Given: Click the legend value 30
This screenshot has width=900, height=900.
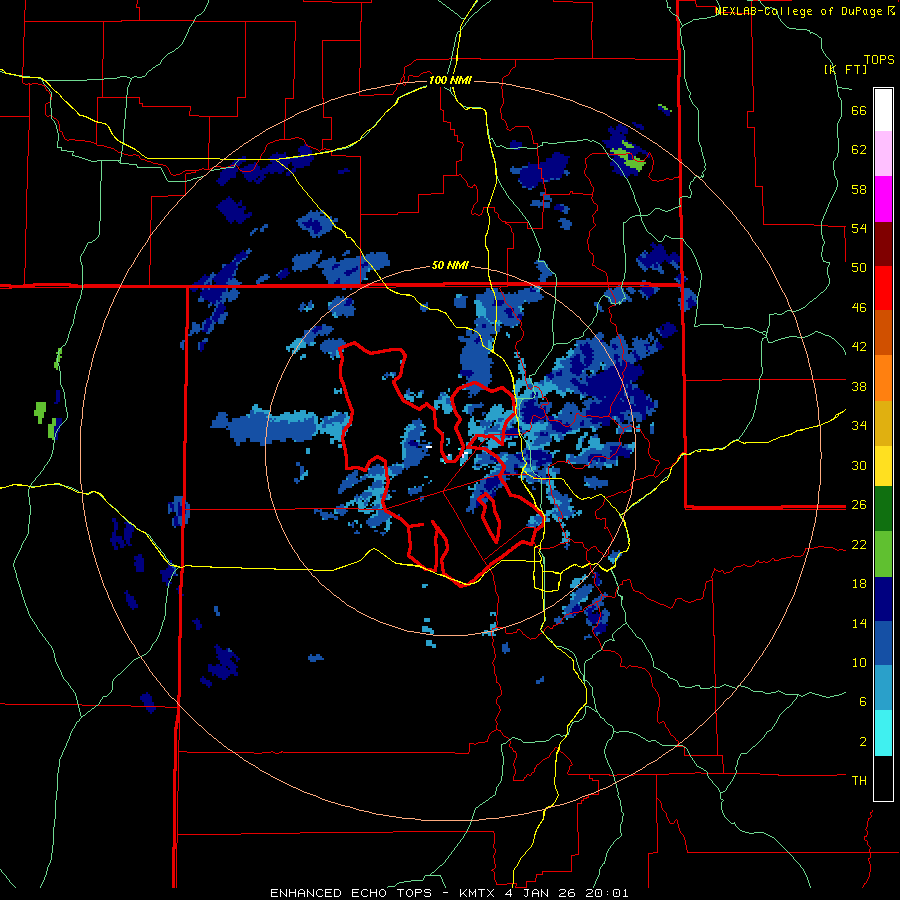Looking at the screenshot, I should (x=859, y=465).
